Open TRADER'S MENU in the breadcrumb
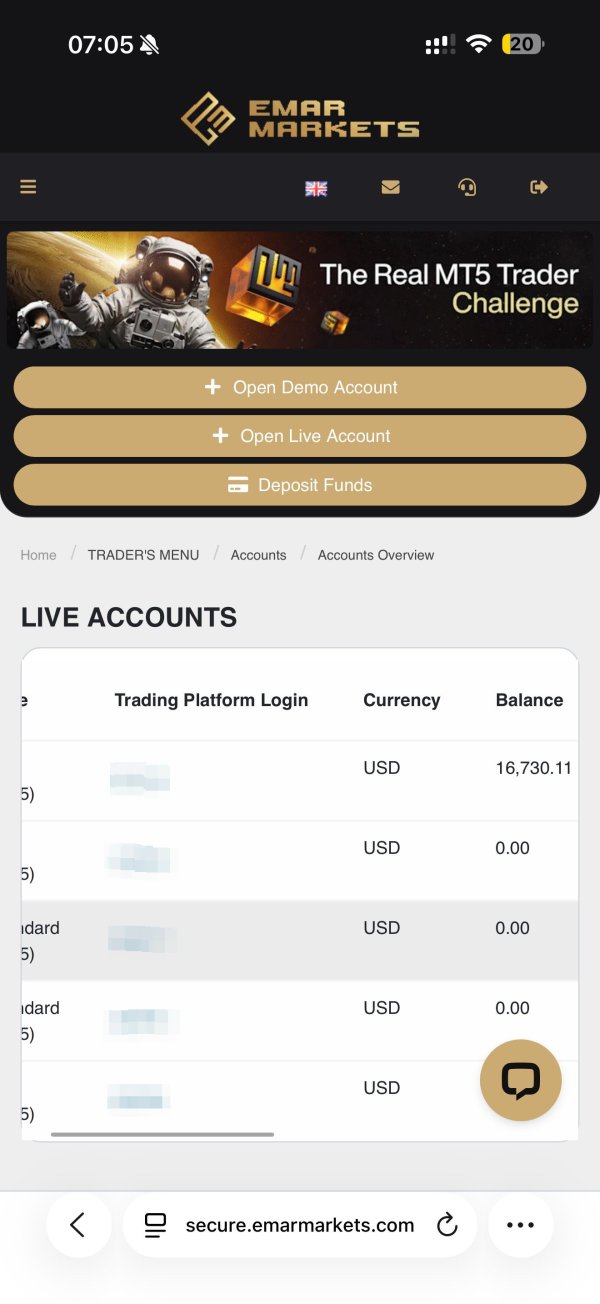This screenshot has width=600, height=1304. pos(143,555)
